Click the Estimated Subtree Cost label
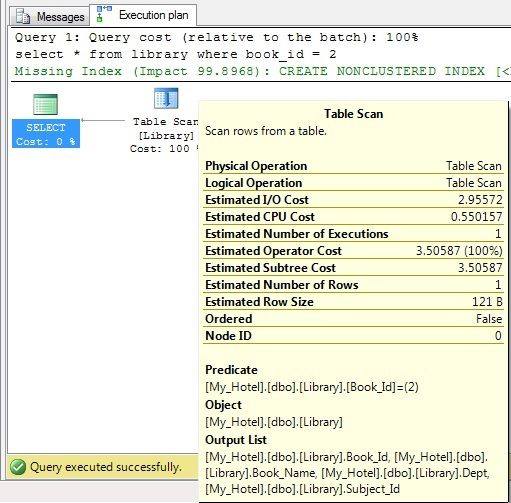Image resolution: width=511 pixels, height=503 pixels. point(270,268)
